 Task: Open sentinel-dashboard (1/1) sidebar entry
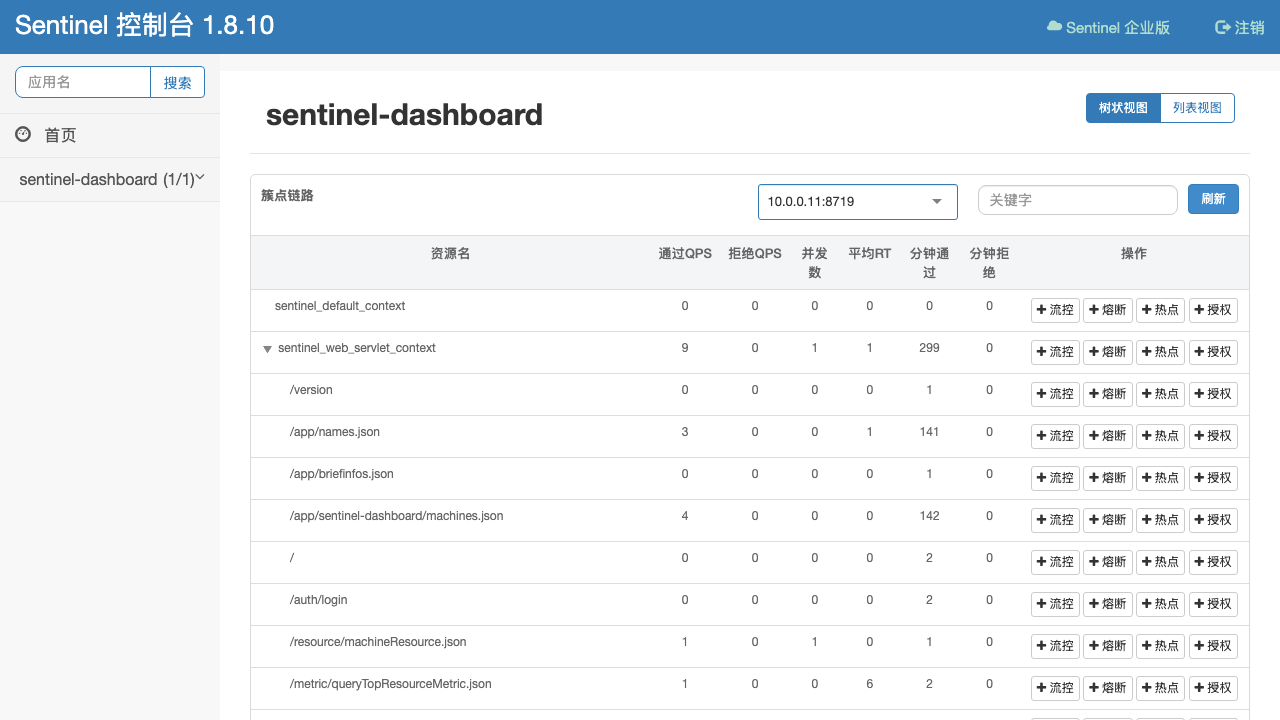point(110,179)
